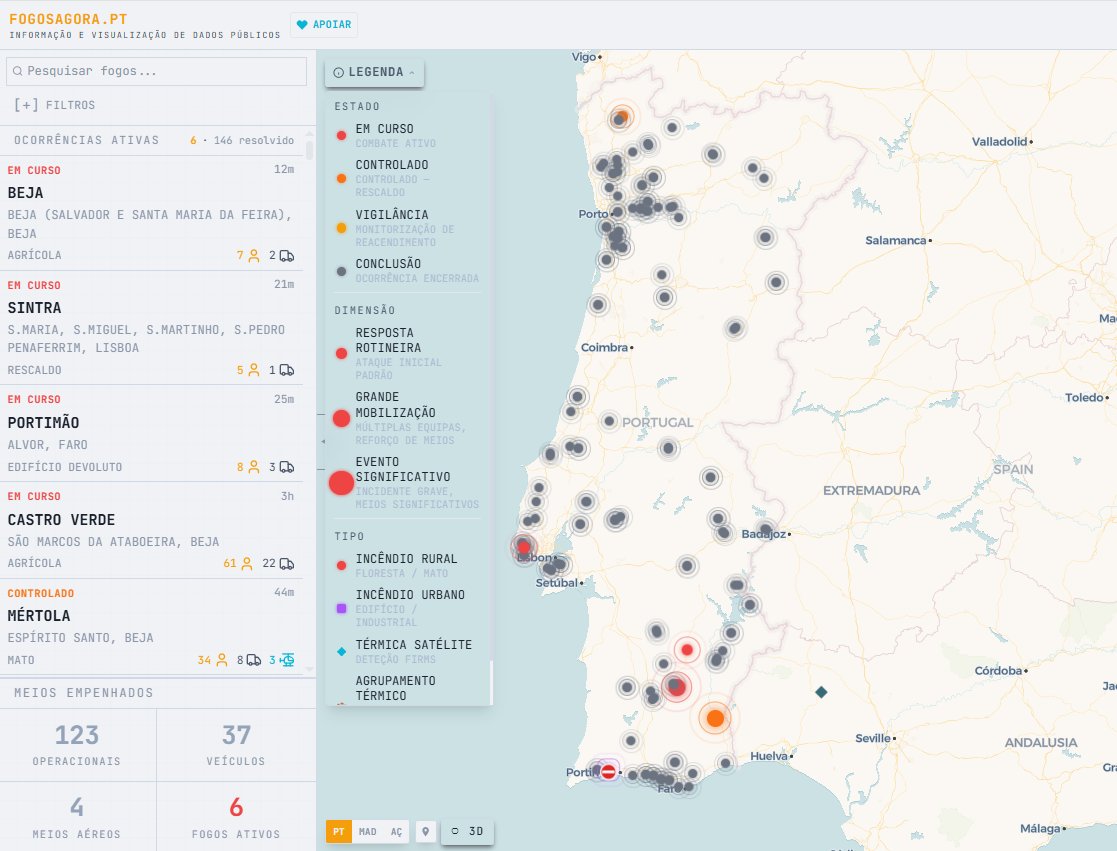1117x851 pixels.
Task: Collapse the Legenda panel with its chevron
Action: (412, 73)
